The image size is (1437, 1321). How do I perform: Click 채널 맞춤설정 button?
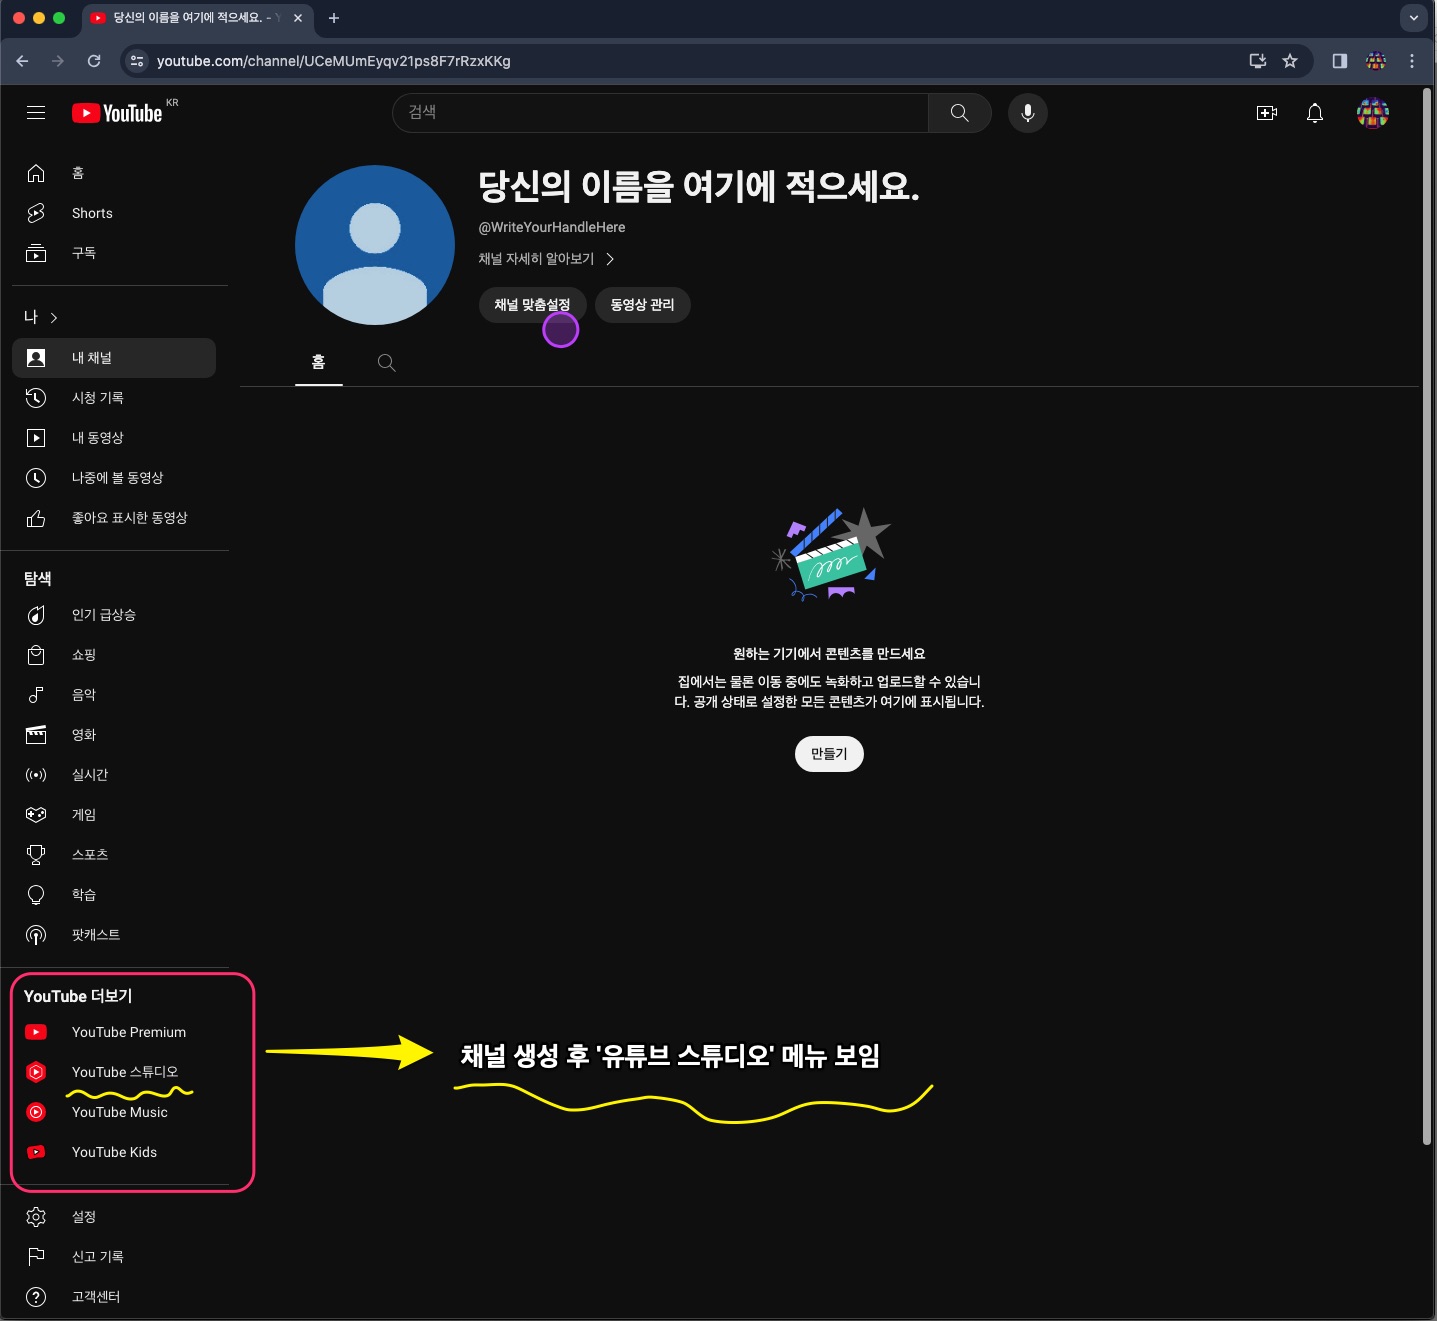532,305
